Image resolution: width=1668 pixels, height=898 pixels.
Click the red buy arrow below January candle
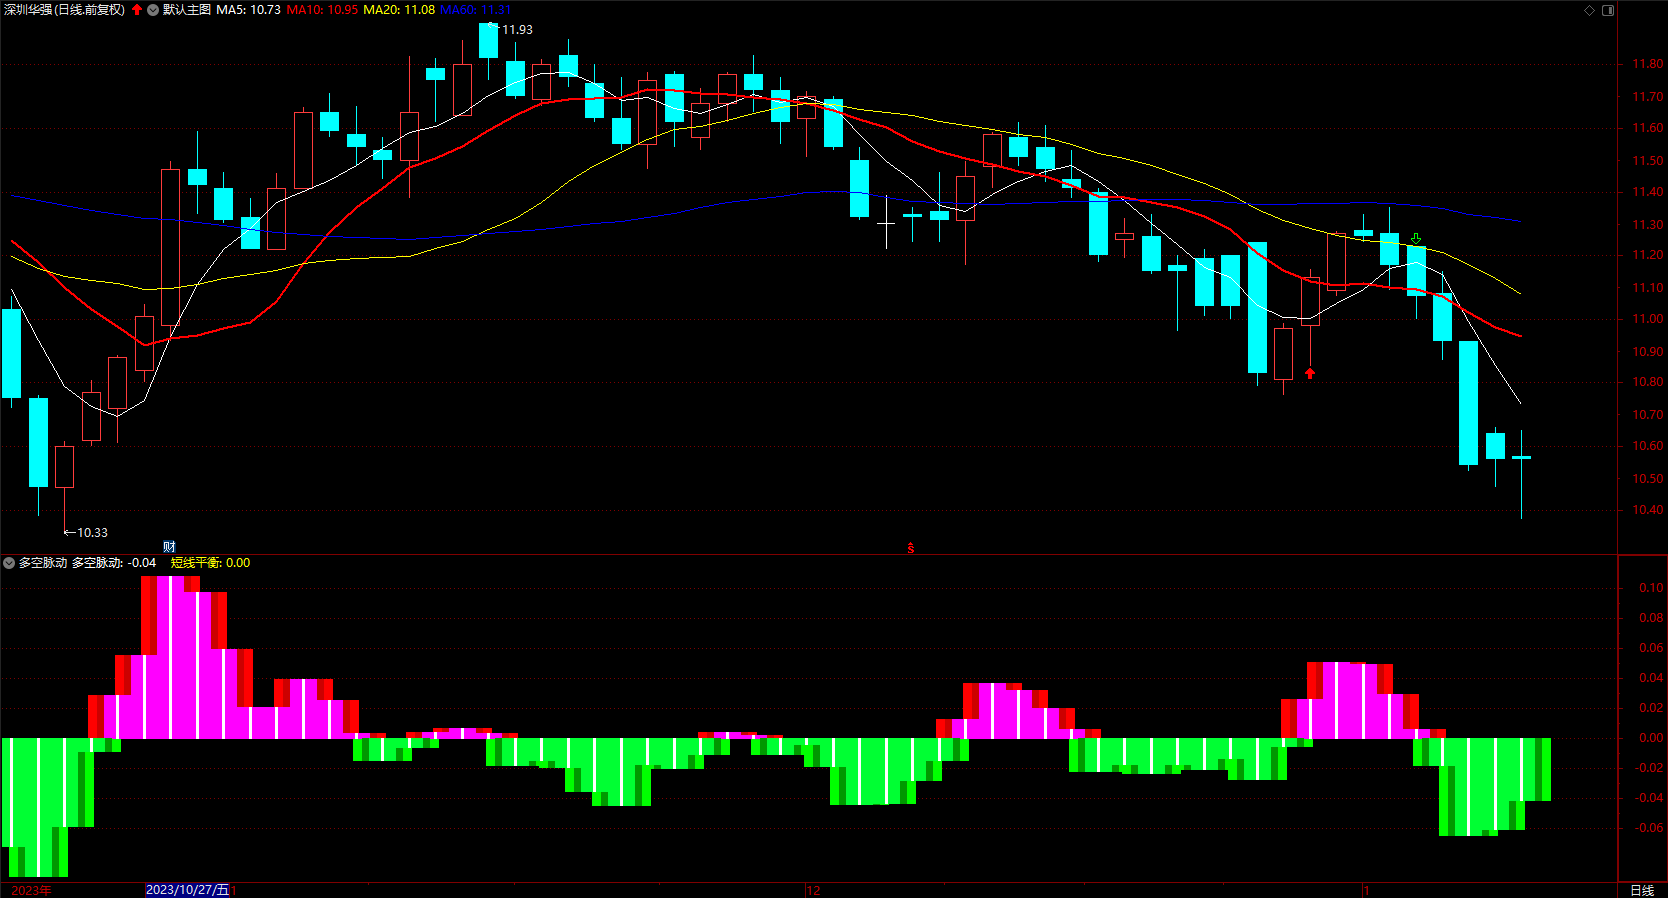[x=1310, y=373]
